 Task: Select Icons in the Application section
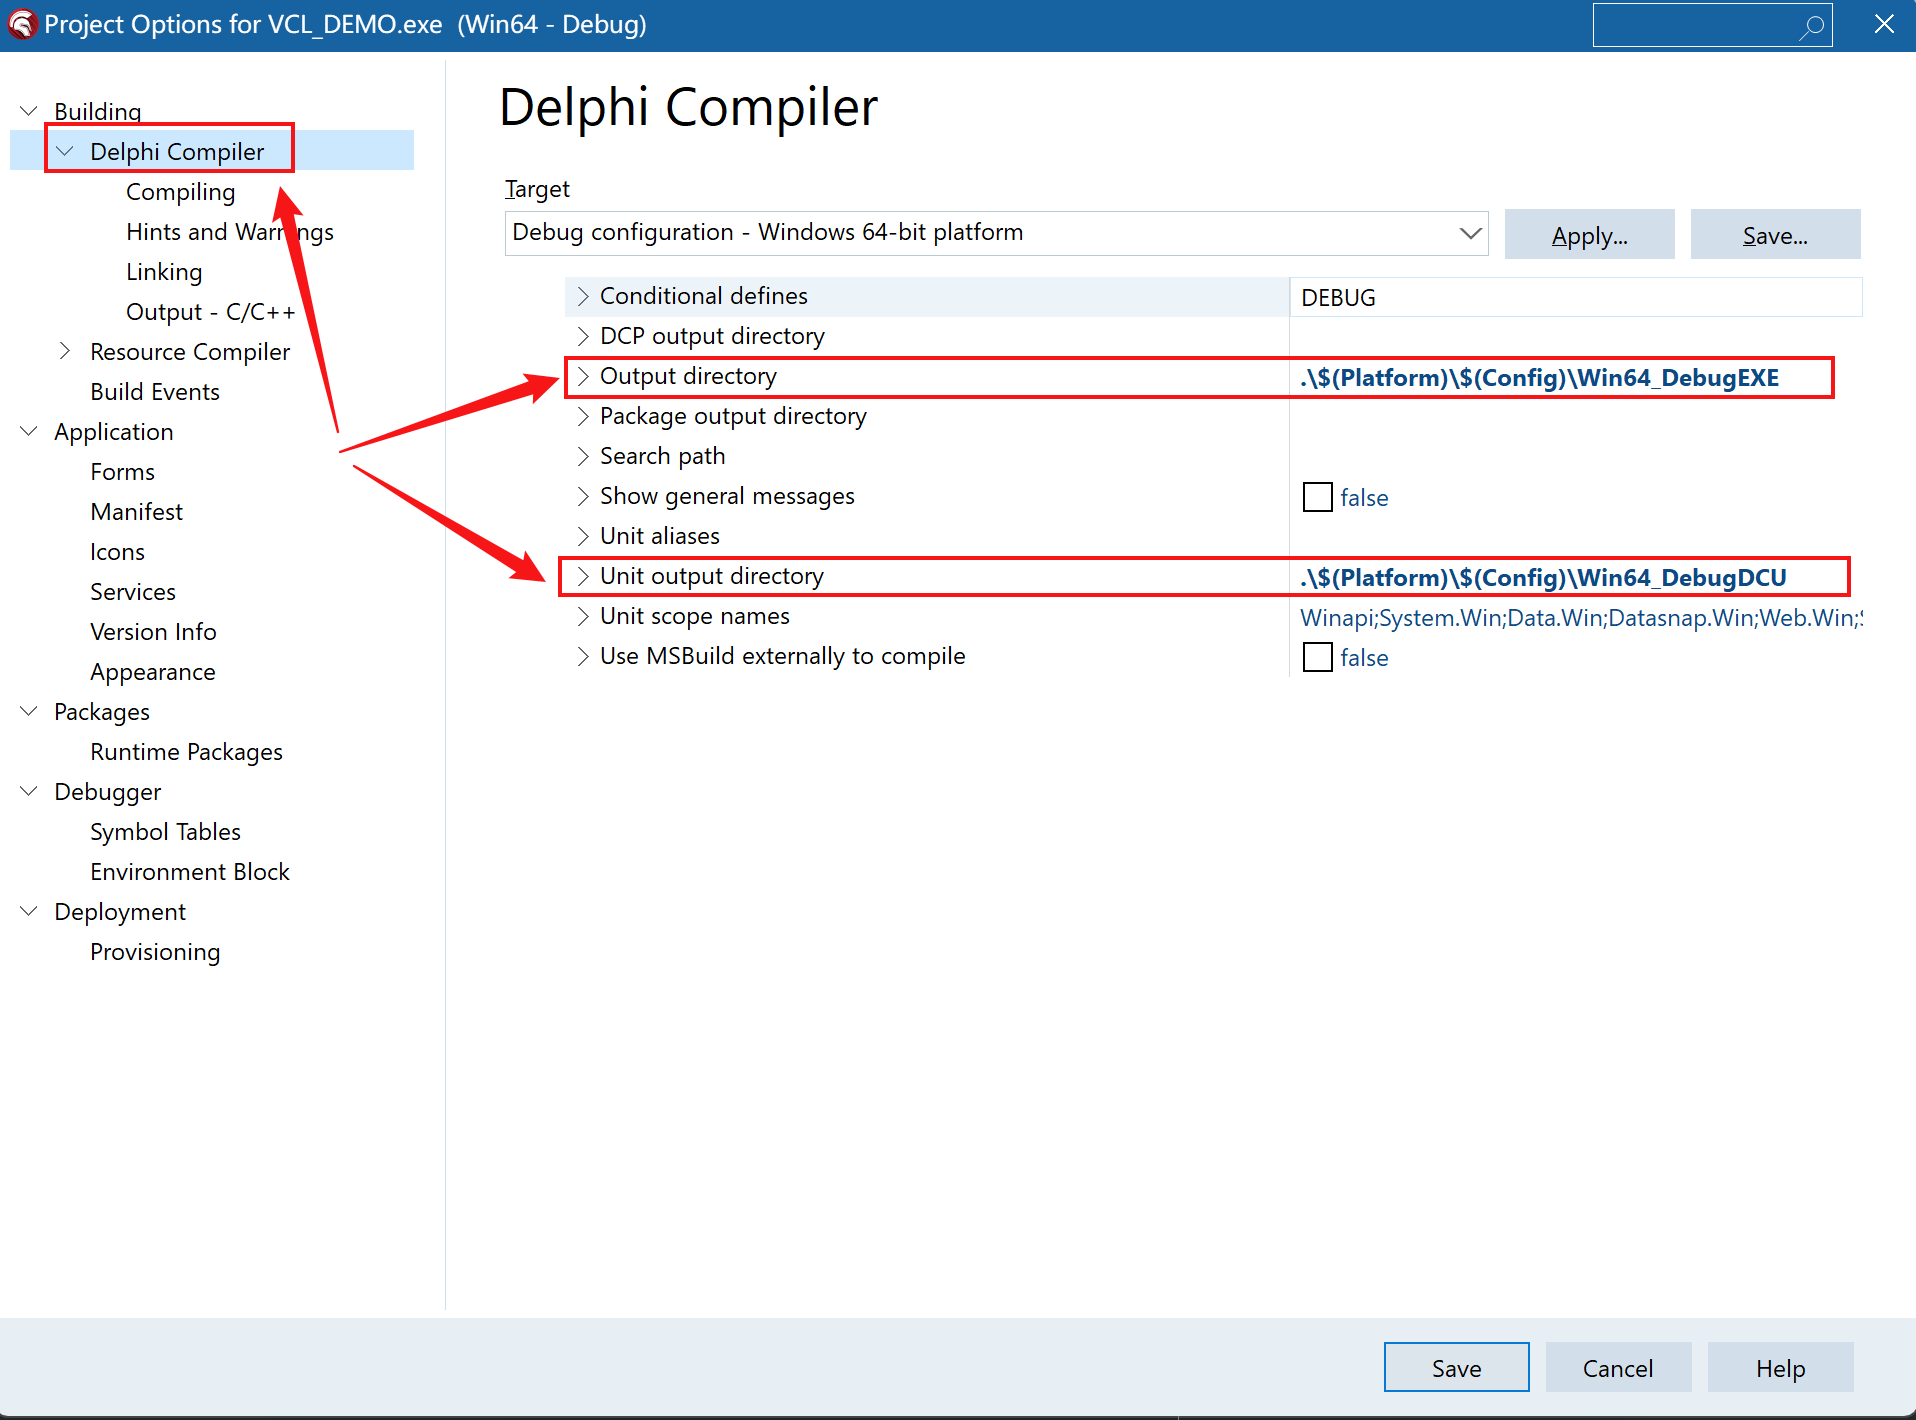click(117, 552)
